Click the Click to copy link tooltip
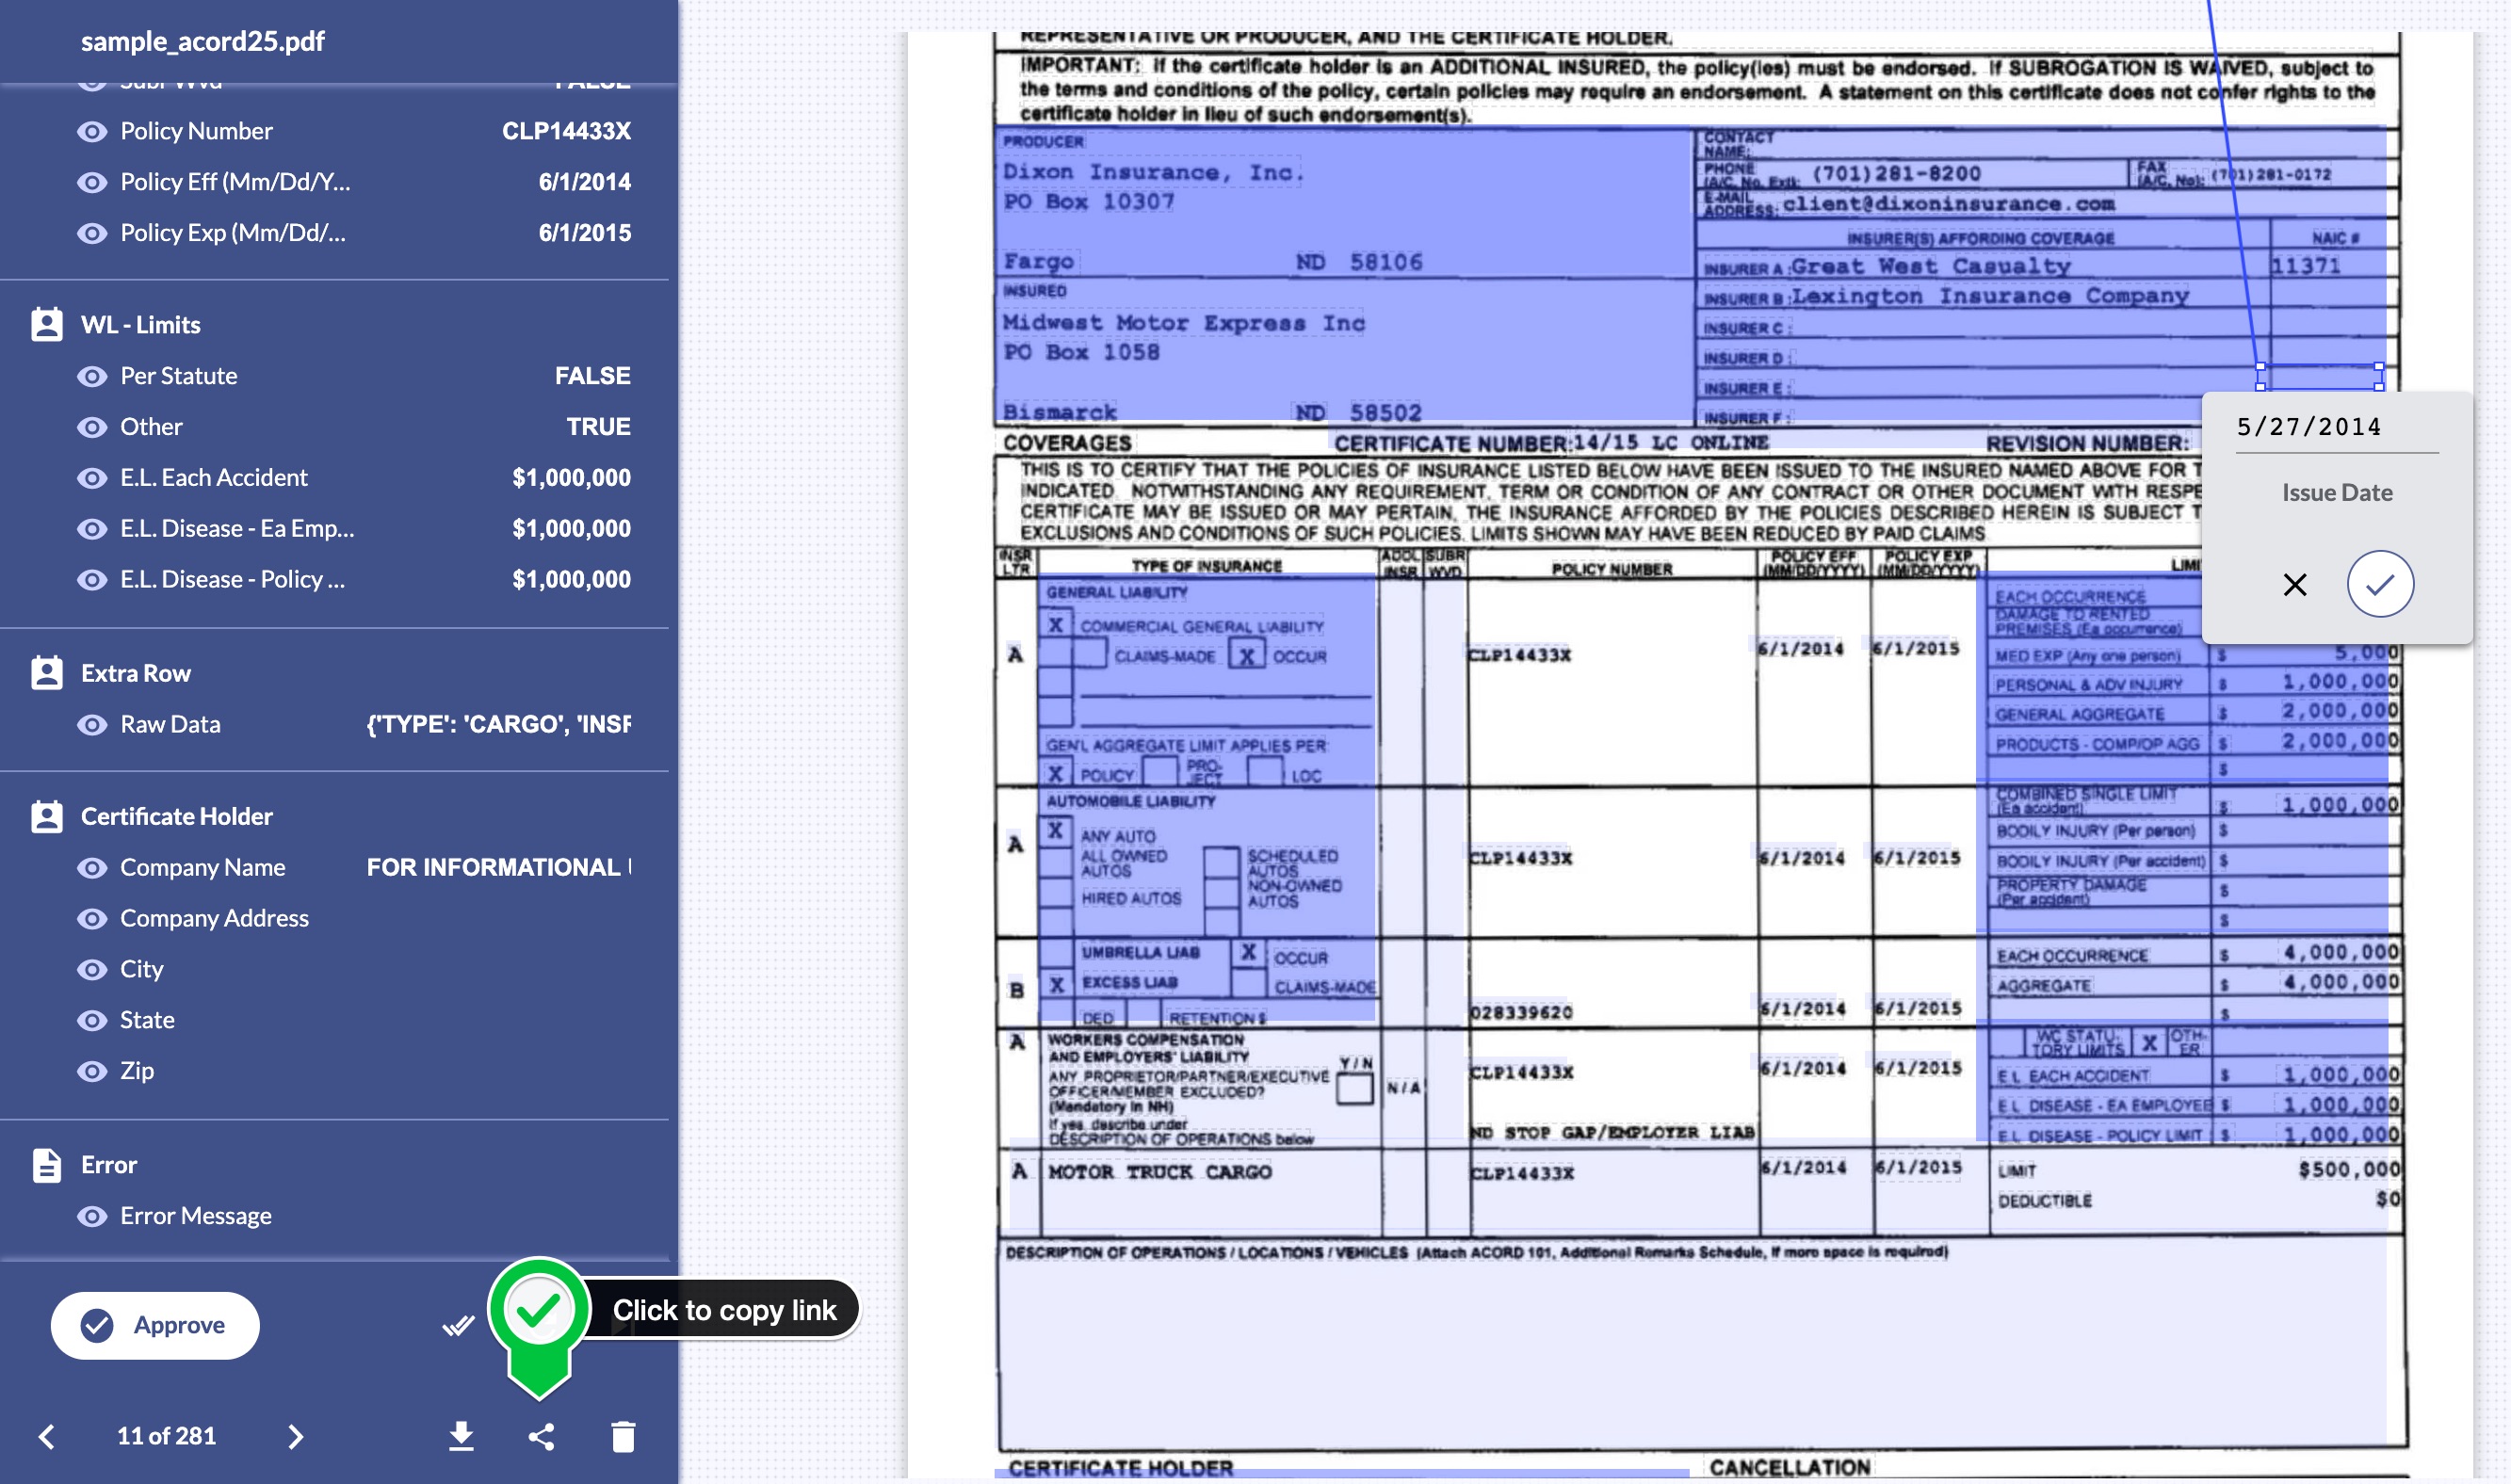2511x1484 pixels. tap(724, 1311)
